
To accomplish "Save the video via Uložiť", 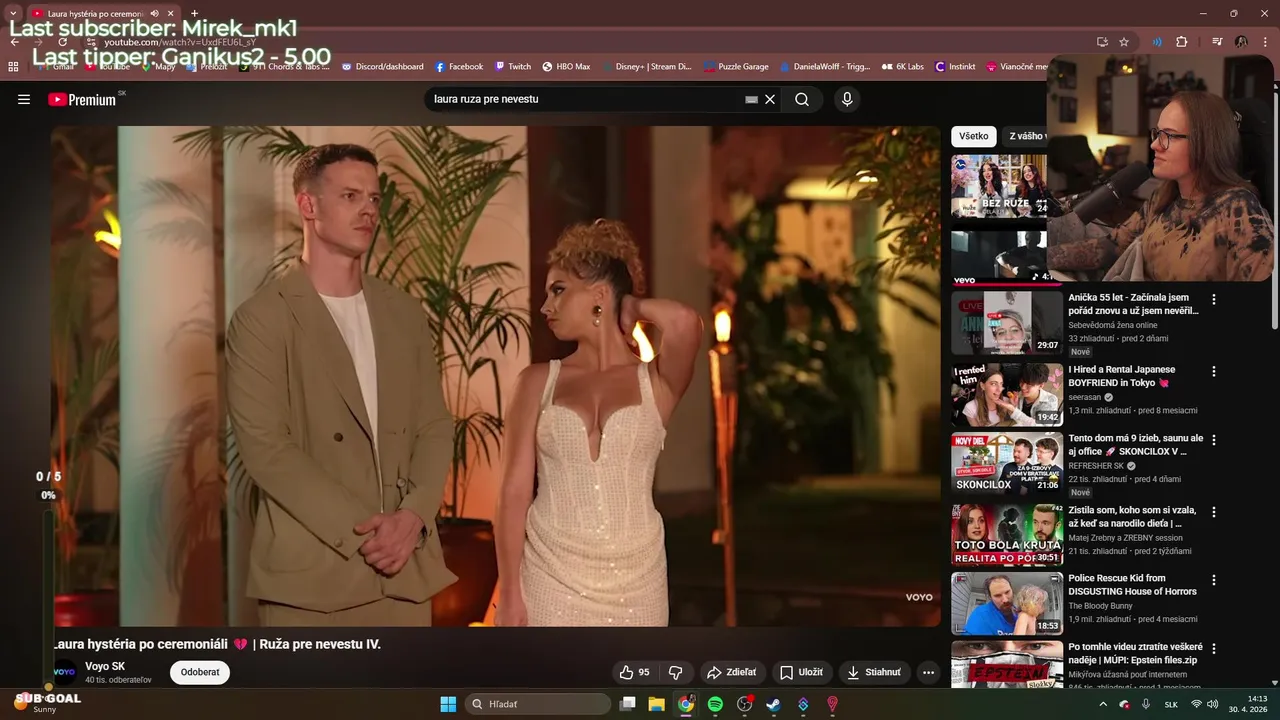I will [801, 672].
